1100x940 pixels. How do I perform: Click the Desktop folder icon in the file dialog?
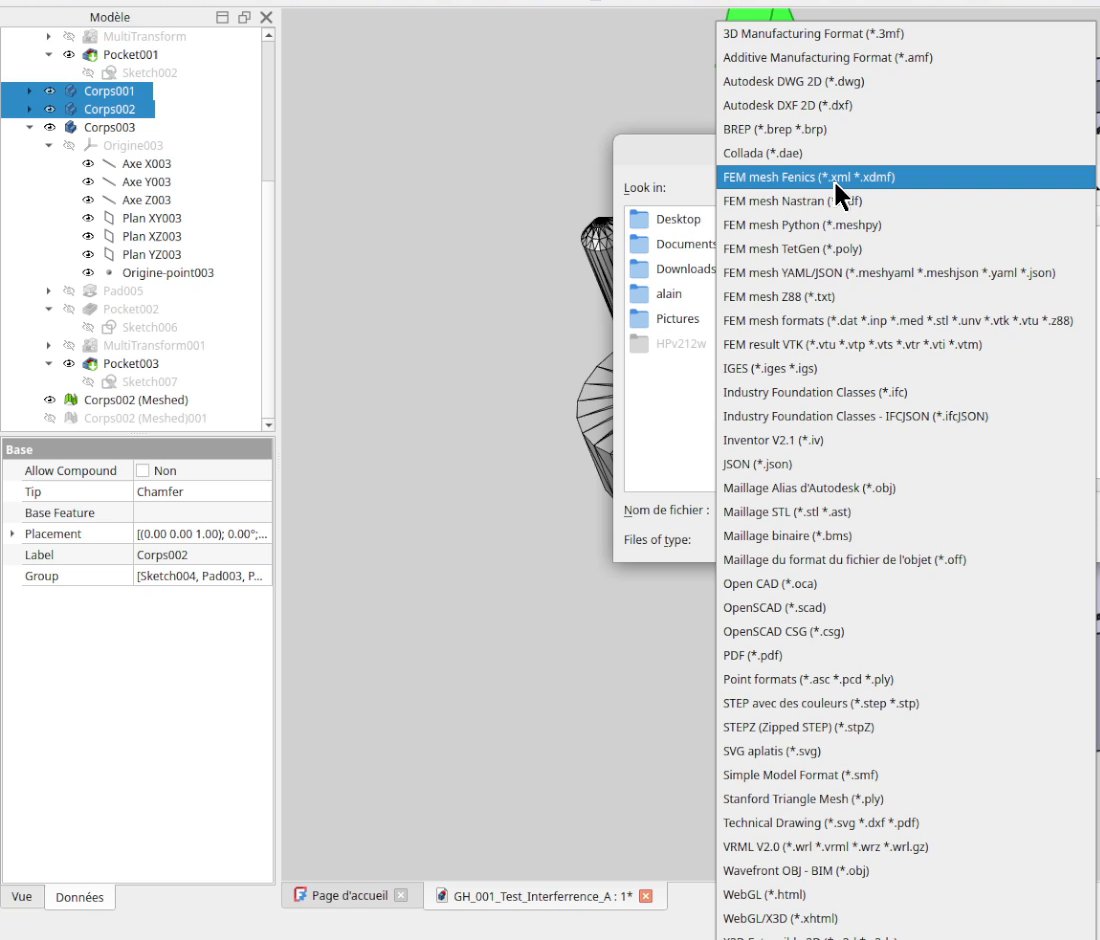click(639, 219)
